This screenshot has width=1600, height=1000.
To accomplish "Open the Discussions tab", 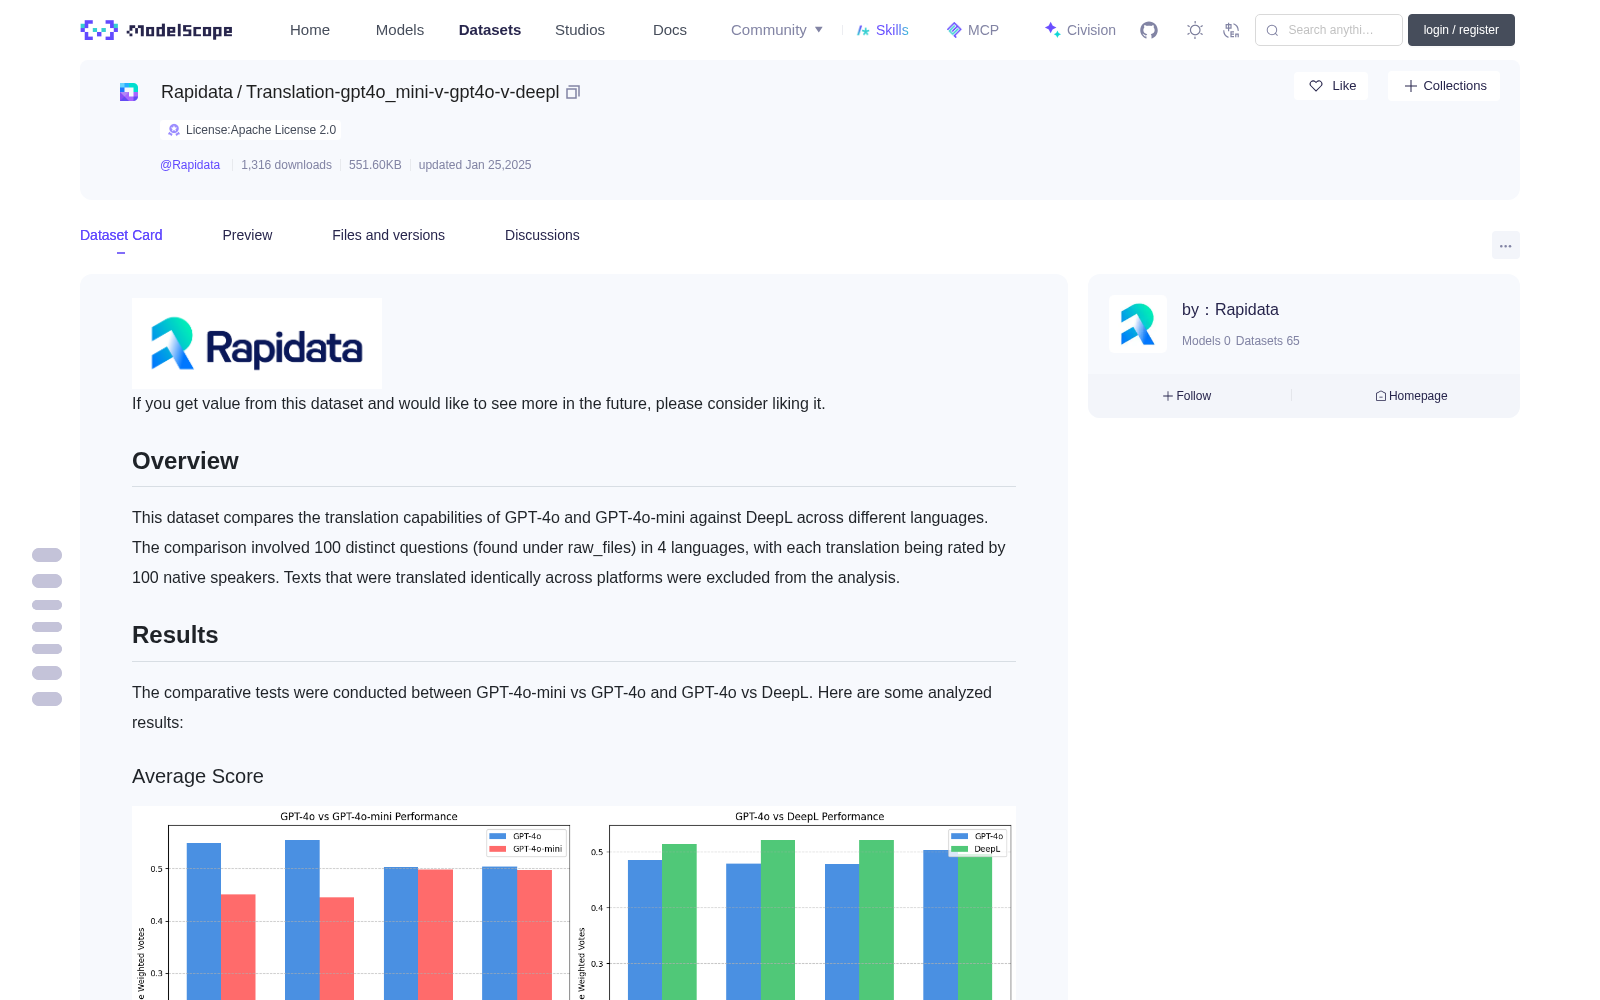I will click(x=542, y=235).
